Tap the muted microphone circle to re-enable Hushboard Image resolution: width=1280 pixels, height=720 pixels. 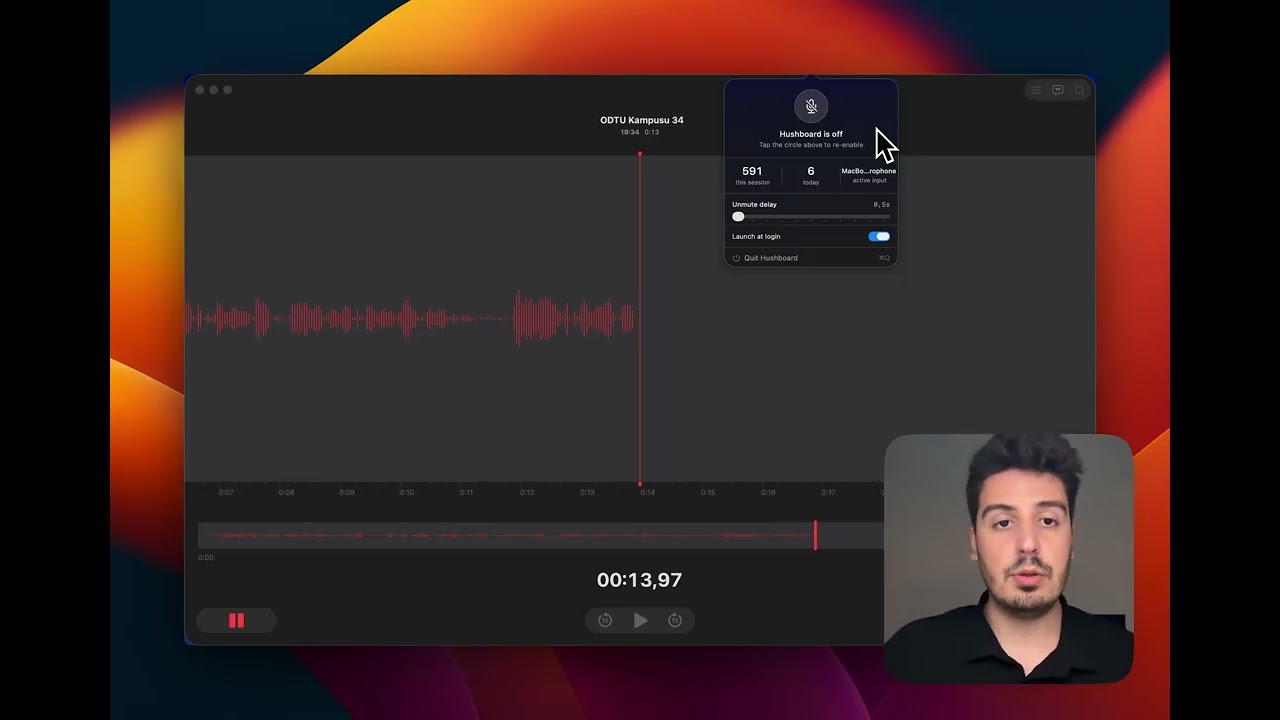tap(811, 106)
